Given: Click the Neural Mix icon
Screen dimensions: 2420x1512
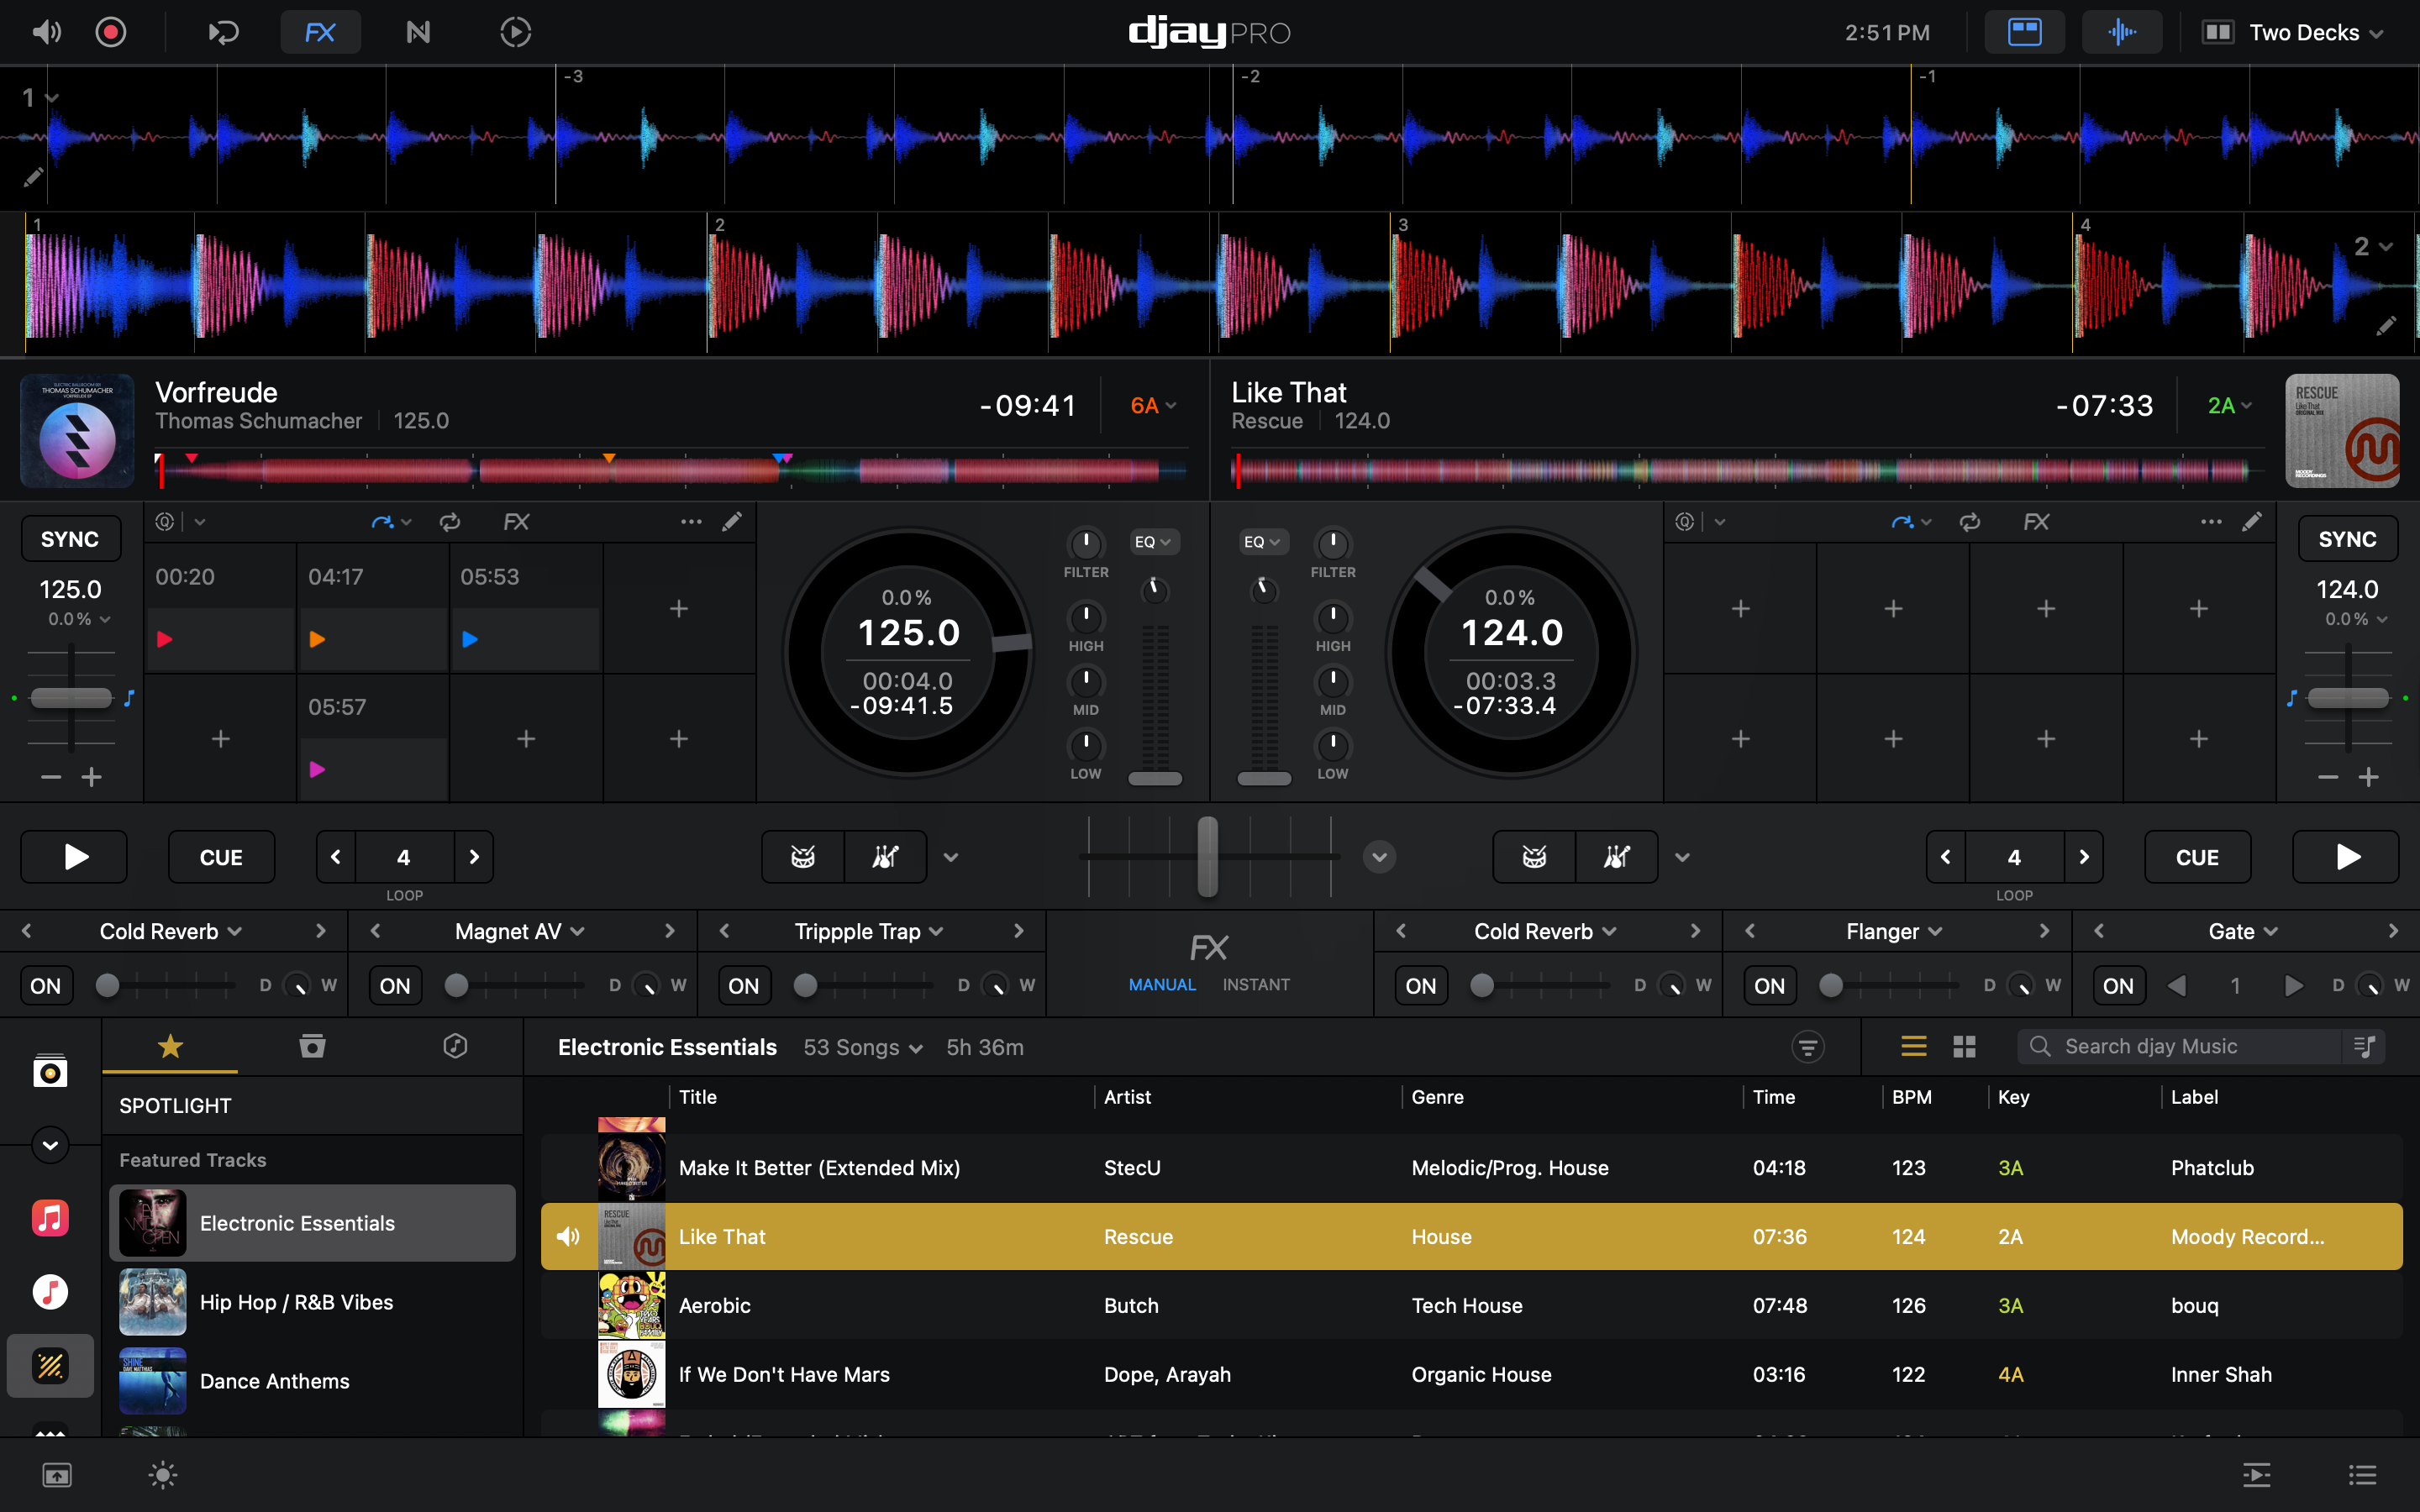Looking at the screenshot, I should 418,32.
